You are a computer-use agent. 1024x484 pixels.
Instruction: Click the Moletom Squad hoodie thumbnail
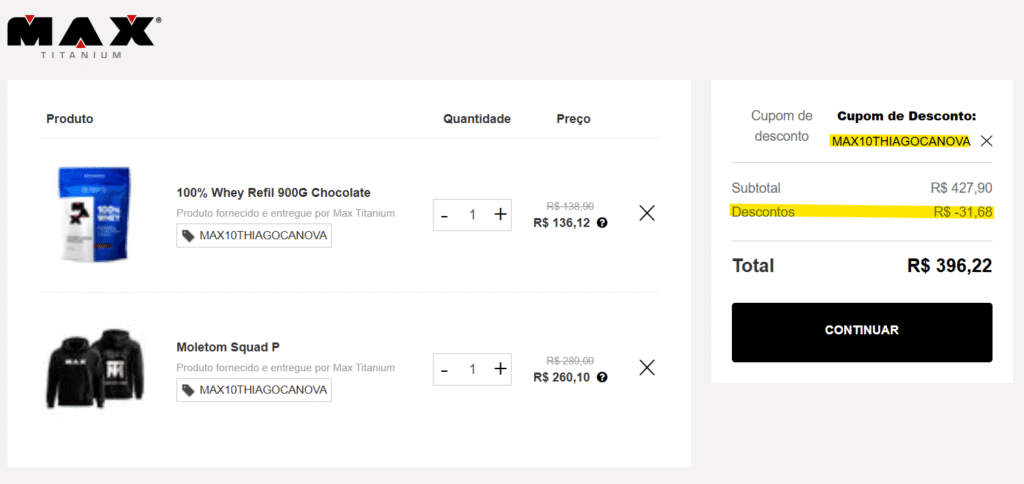pyautogui.click(x=96, y=368)
